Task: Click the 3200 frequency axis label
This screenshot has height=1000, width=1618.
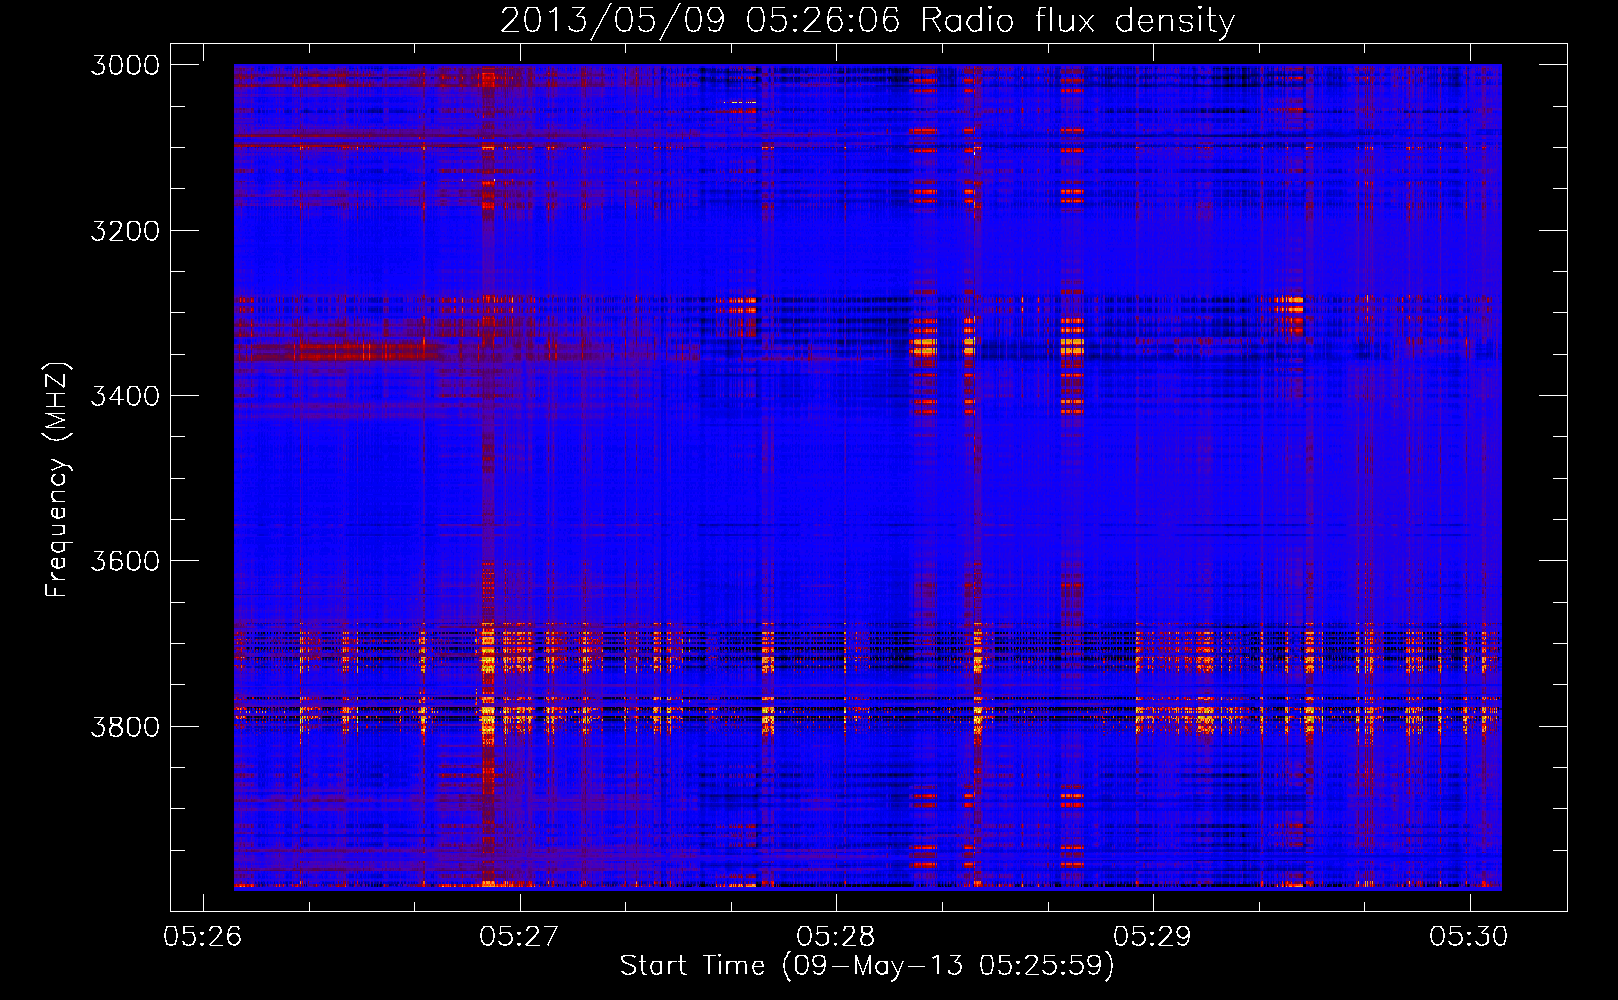Action: [125, 231]
